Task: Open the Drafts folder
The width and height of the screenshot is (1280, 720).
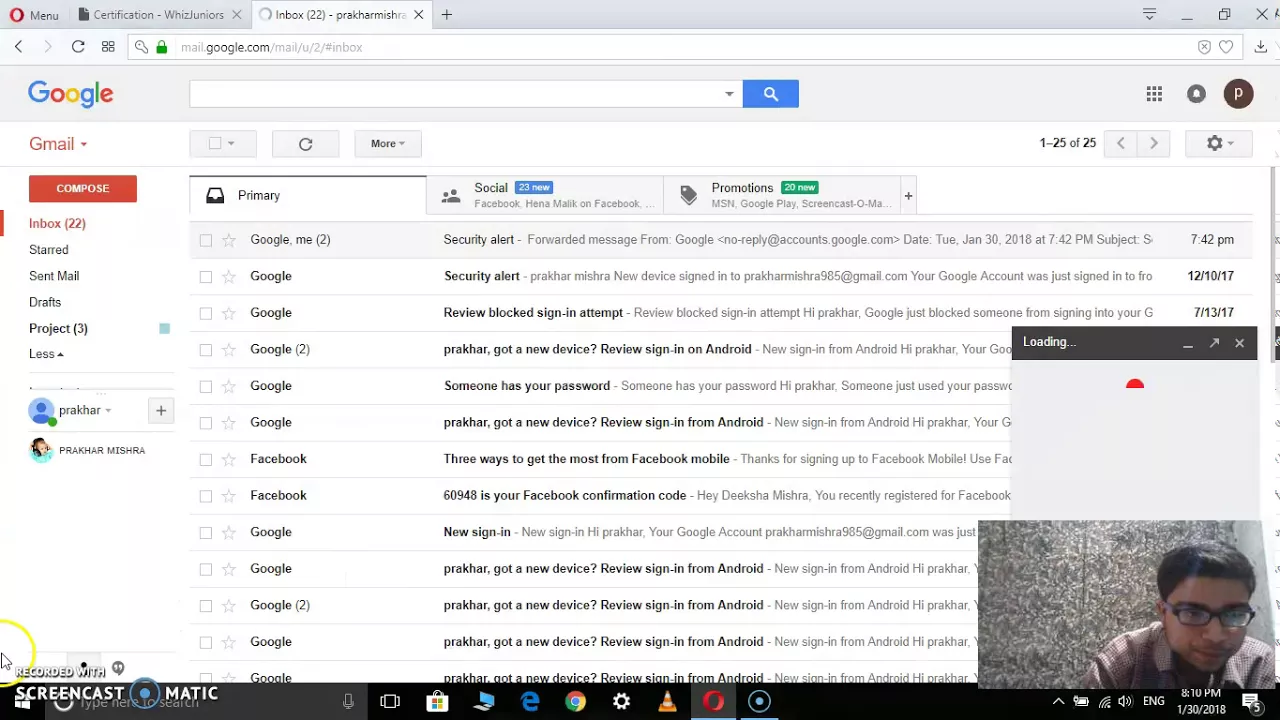Action: point(45,302)
